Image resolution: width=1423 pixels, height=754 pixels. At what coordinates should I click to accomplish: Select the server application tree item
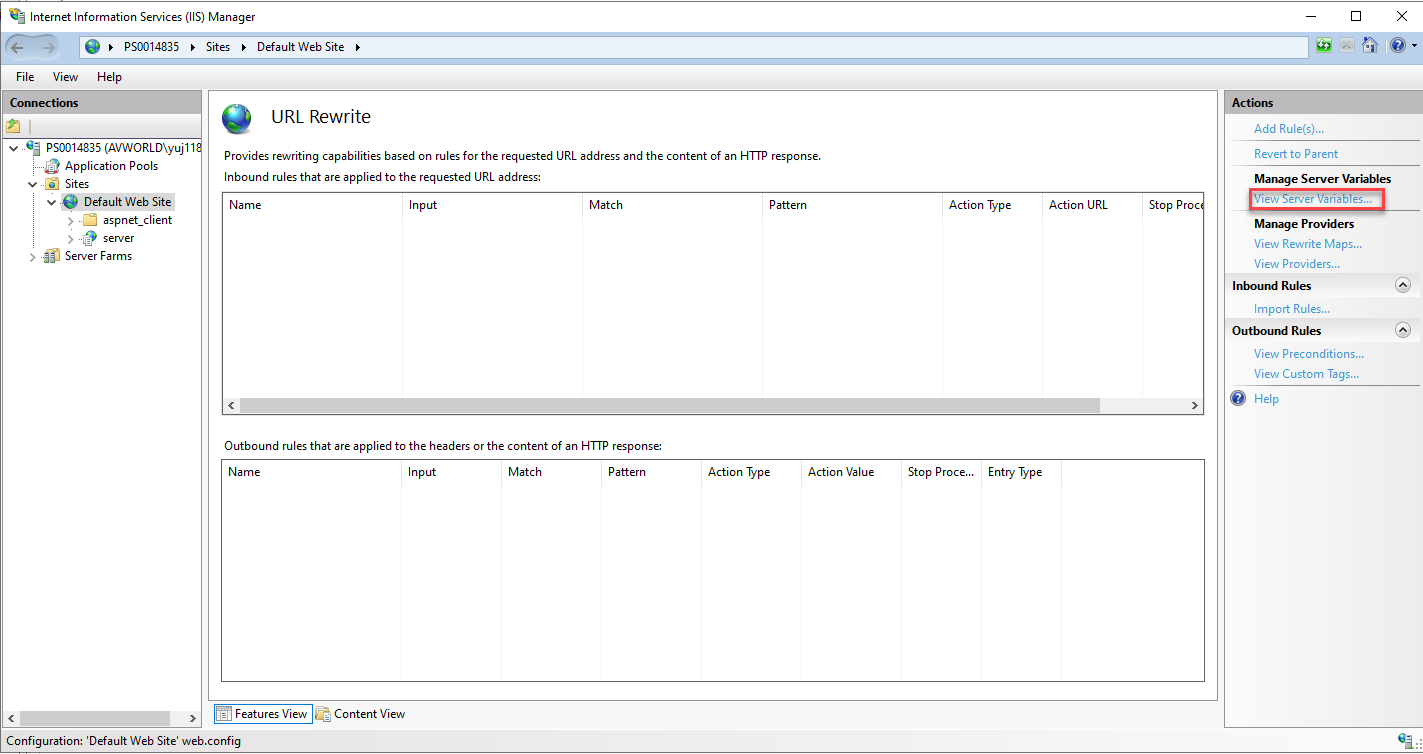click(118, 238)
